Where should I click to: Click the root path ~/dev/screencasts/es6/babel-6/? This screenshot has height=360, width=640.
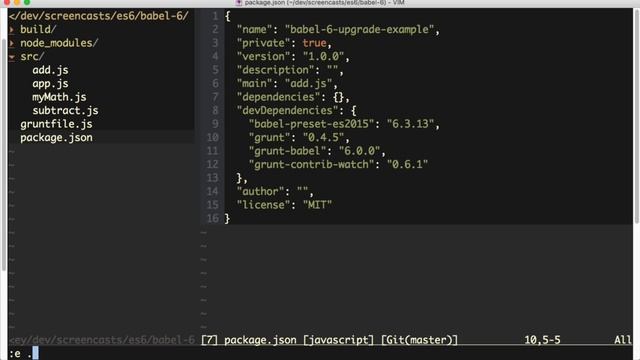pyautogui.click(x=99, y=16)
